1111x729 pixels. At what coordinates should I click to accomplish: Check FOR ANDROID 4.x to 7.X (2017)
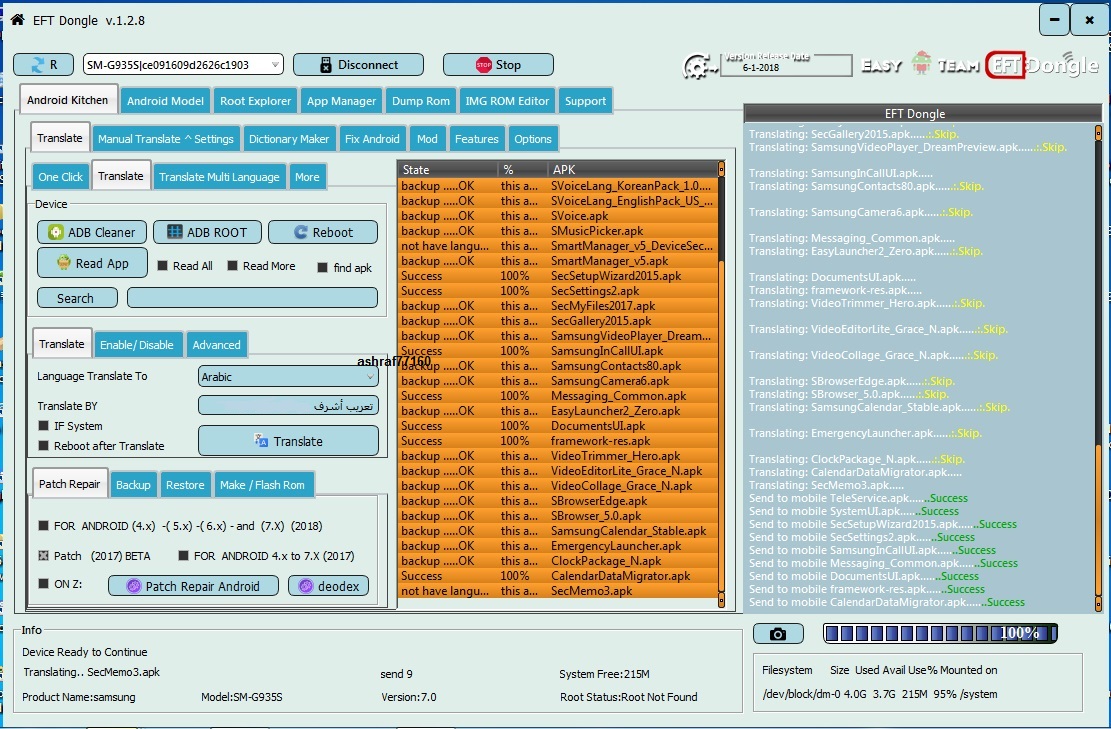pos(184,555)
